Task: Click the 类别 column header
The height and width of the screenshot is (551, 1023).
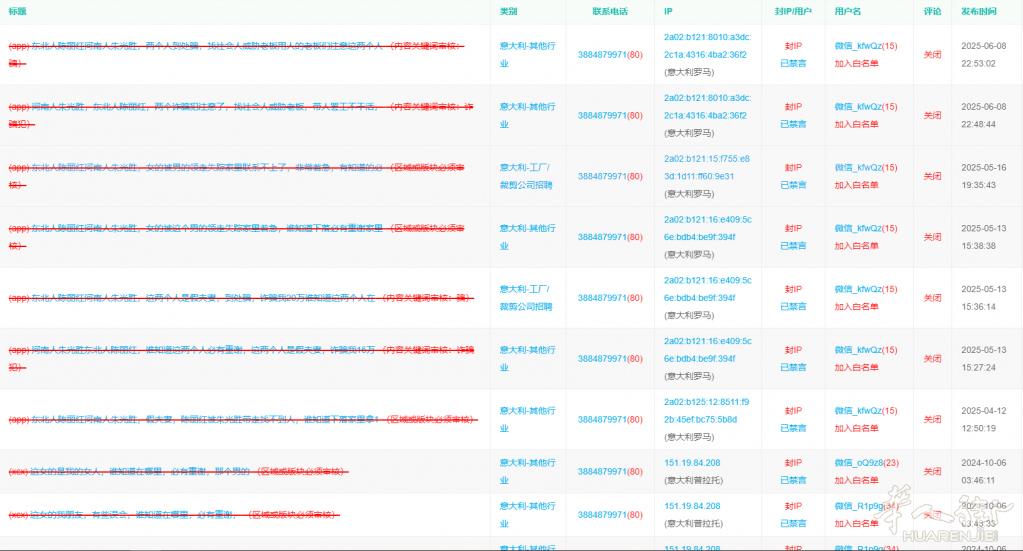Action: [x=509, y=11]
